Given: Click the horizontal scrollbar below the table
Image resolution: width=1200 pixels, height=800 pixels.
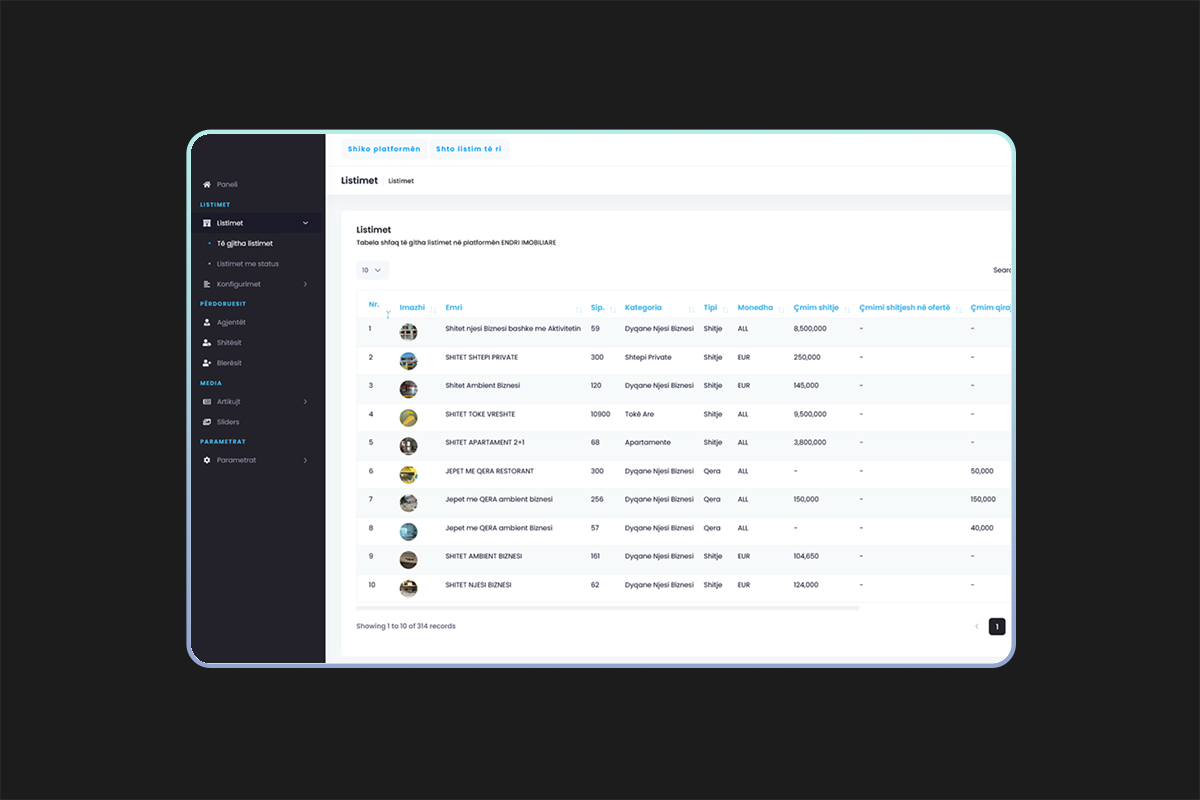Looking at the screenshot, I should click(607, 608).
